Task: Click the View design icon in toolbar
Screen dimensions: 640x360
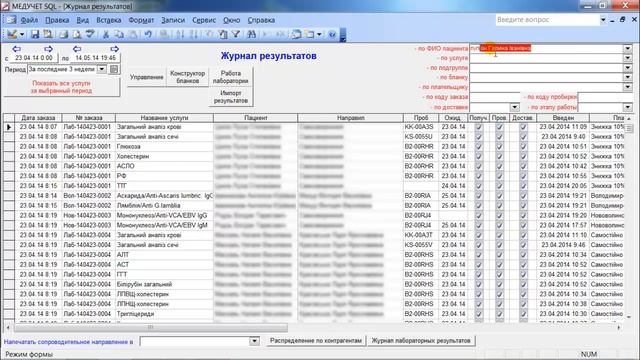Action: (x=12, y=34)
